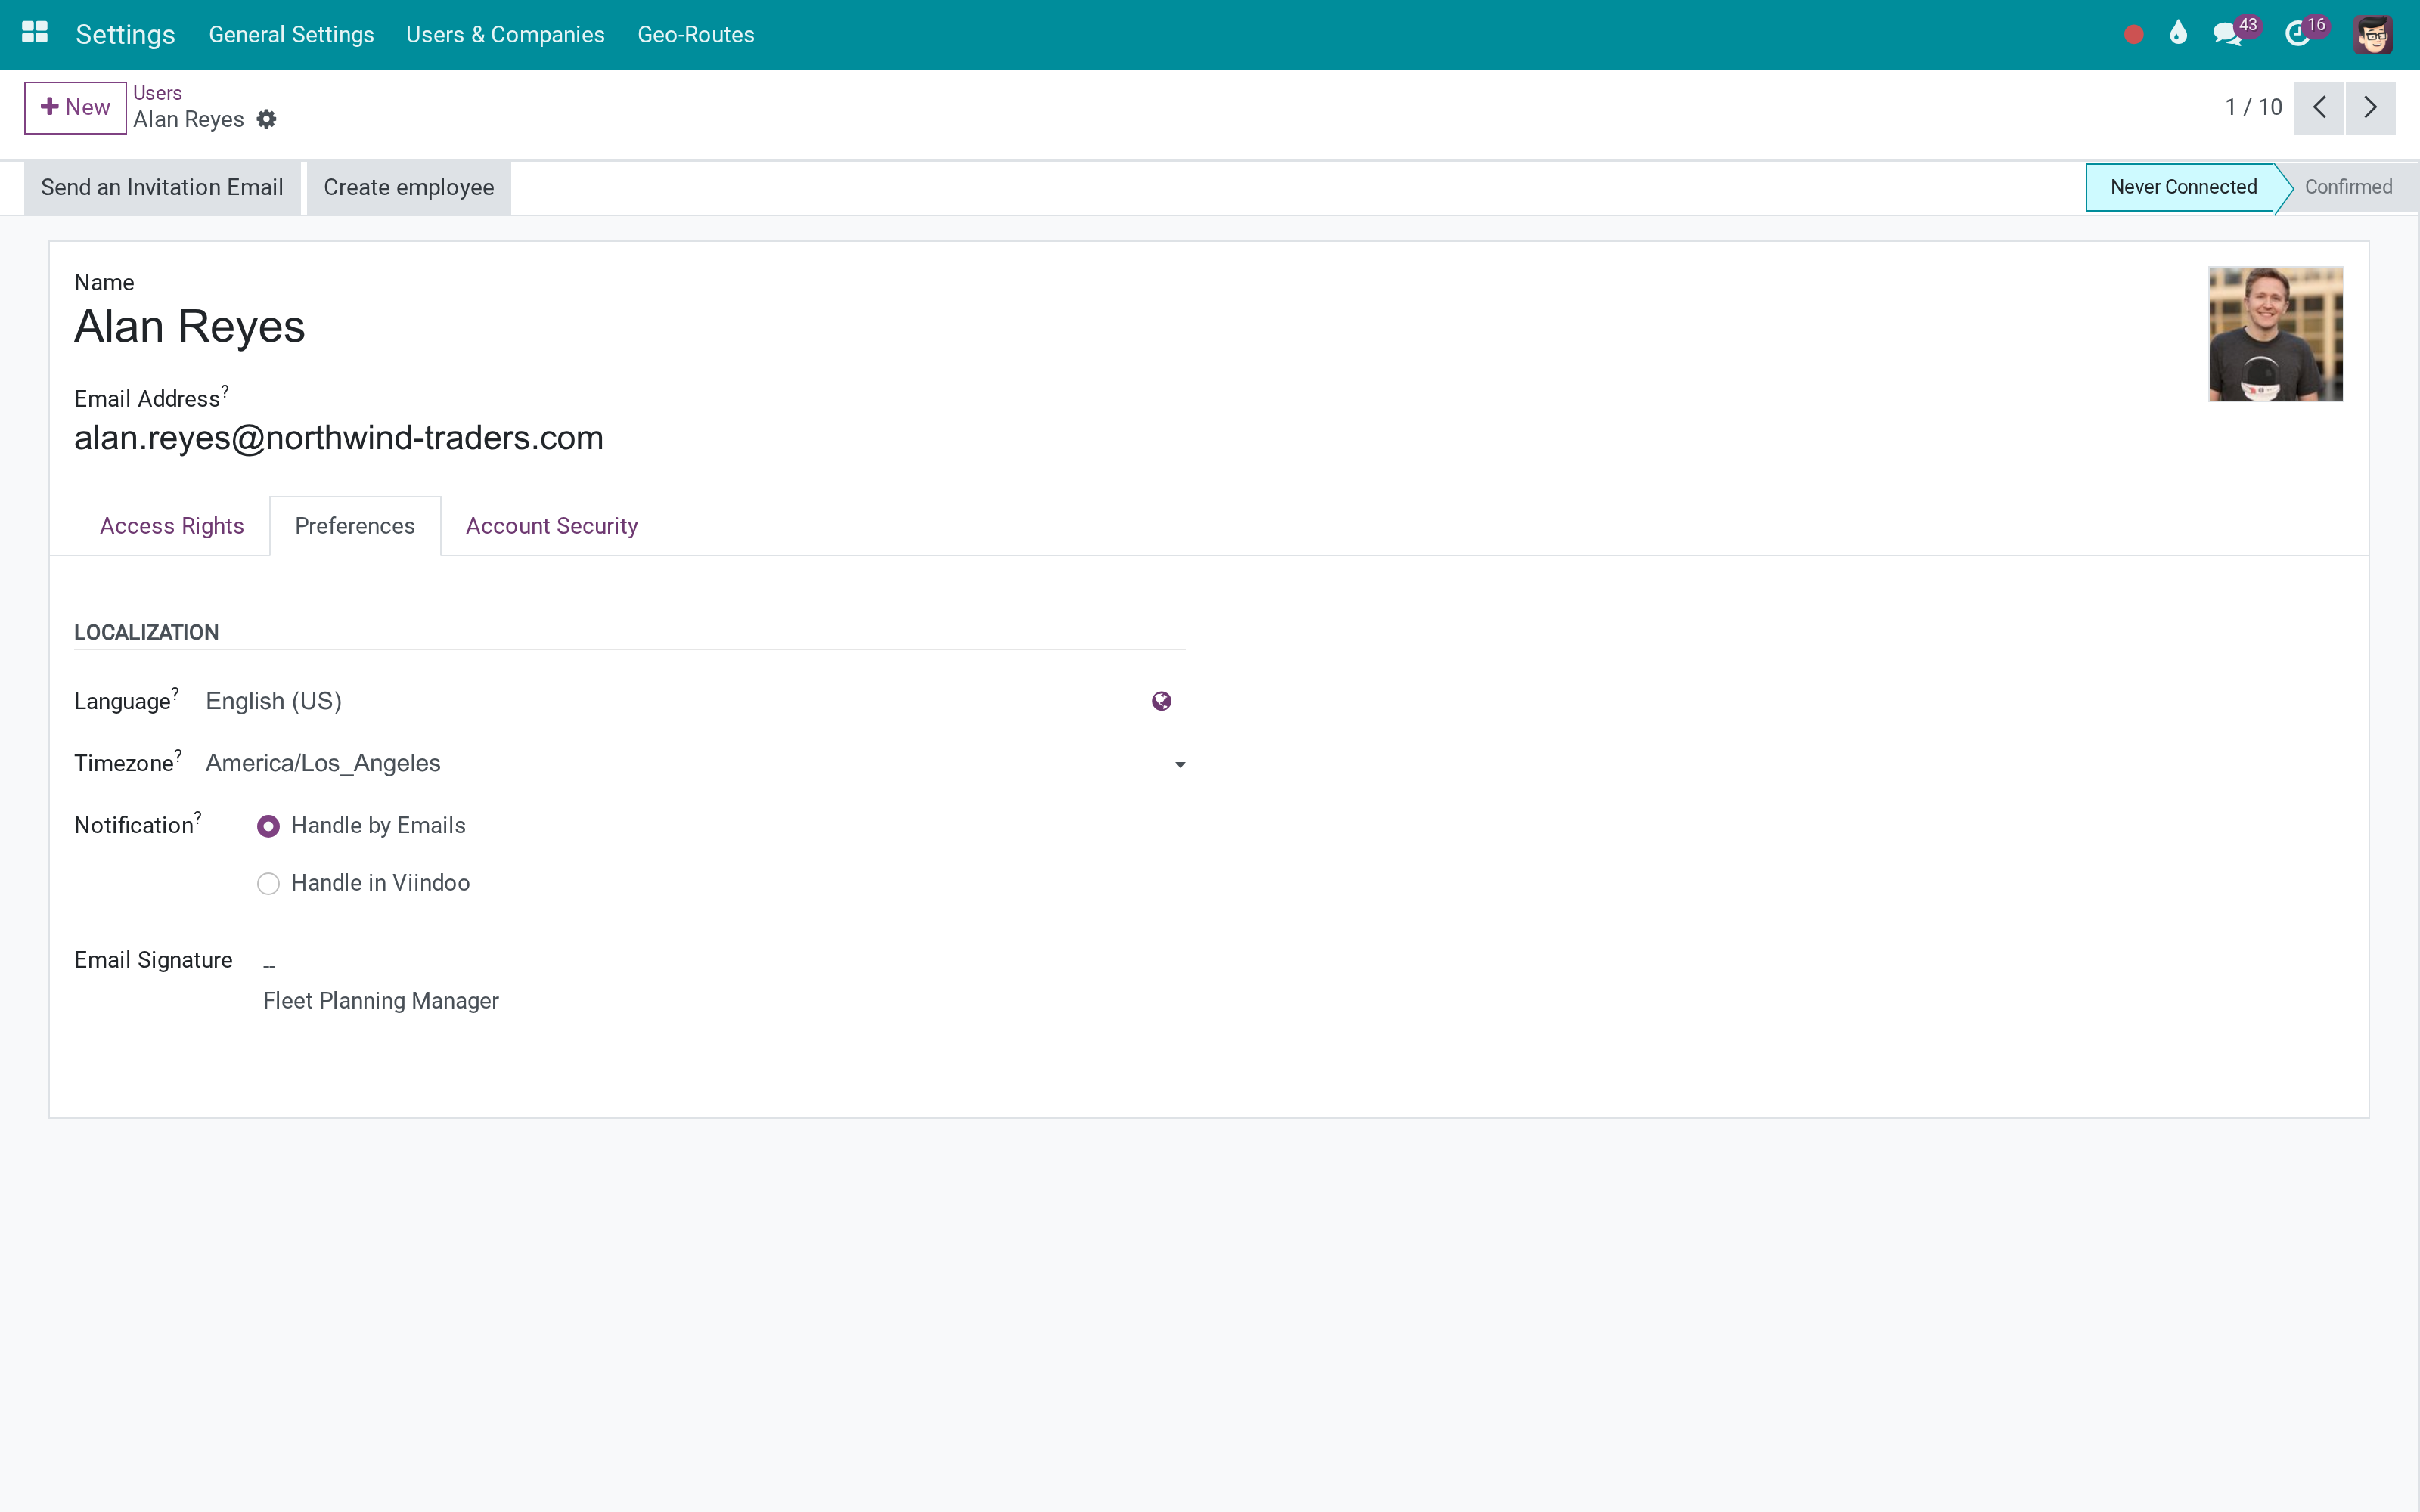Click the email address field
Screen dimensions: 2420x1512
click(339, 438)
